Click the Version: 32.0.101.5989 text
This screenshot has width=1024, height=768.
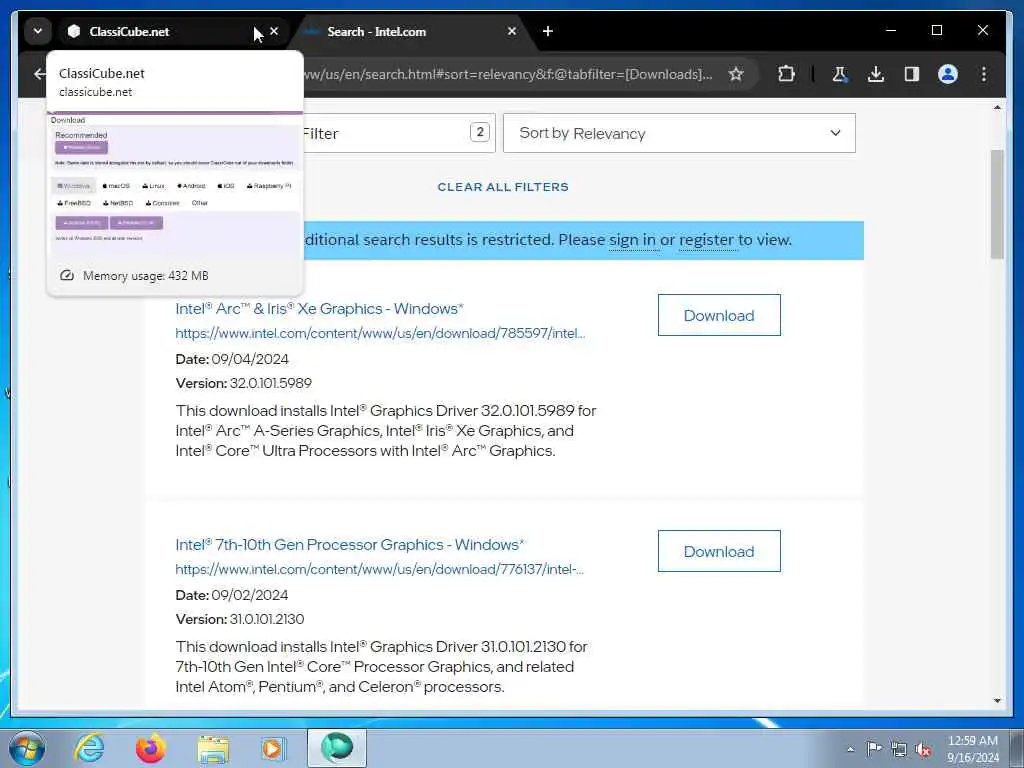click(x=244, y=383)
